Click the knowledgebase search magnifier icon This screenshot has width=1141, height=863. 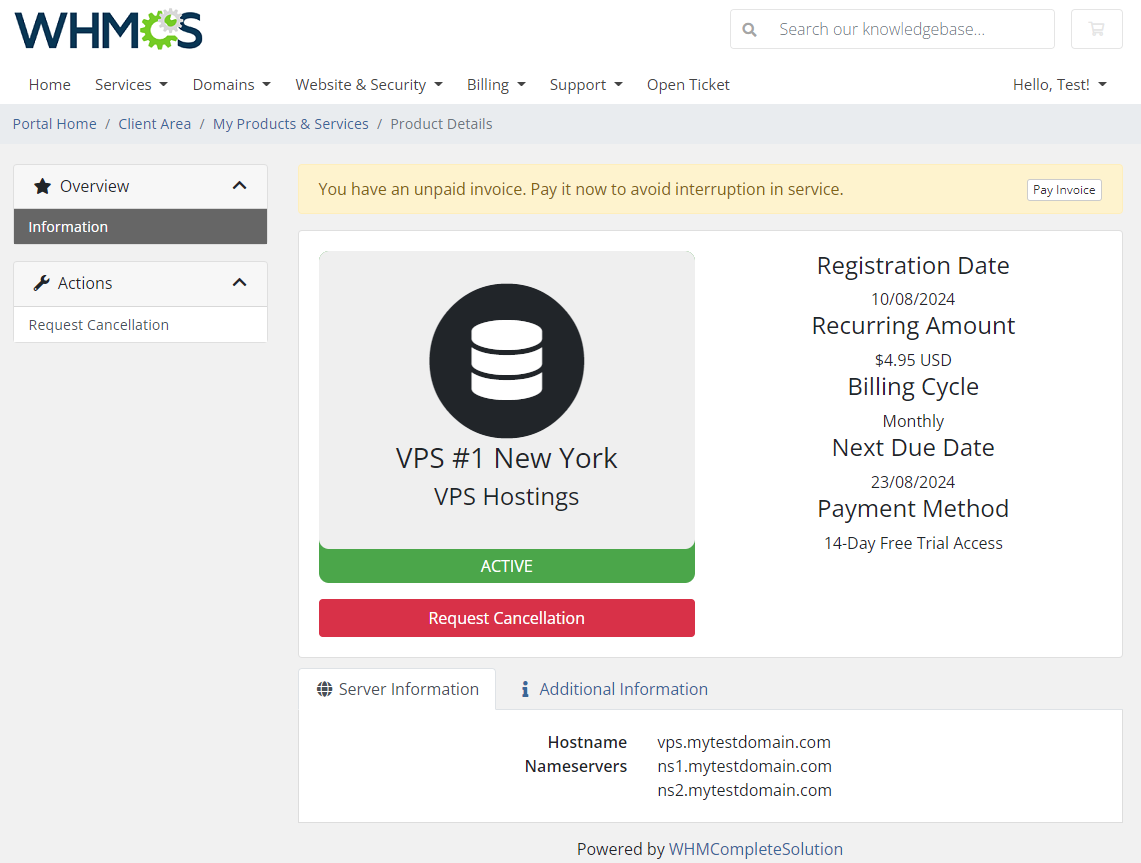[749, 29]
